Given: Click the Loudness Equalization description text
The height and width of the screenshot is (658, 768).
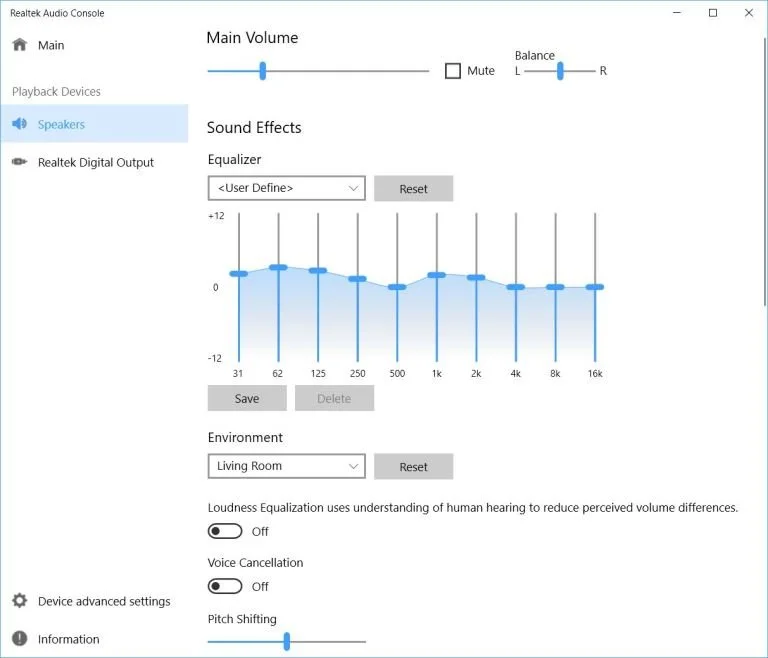Looking at the screenshot, I should [x=473, y=508].
